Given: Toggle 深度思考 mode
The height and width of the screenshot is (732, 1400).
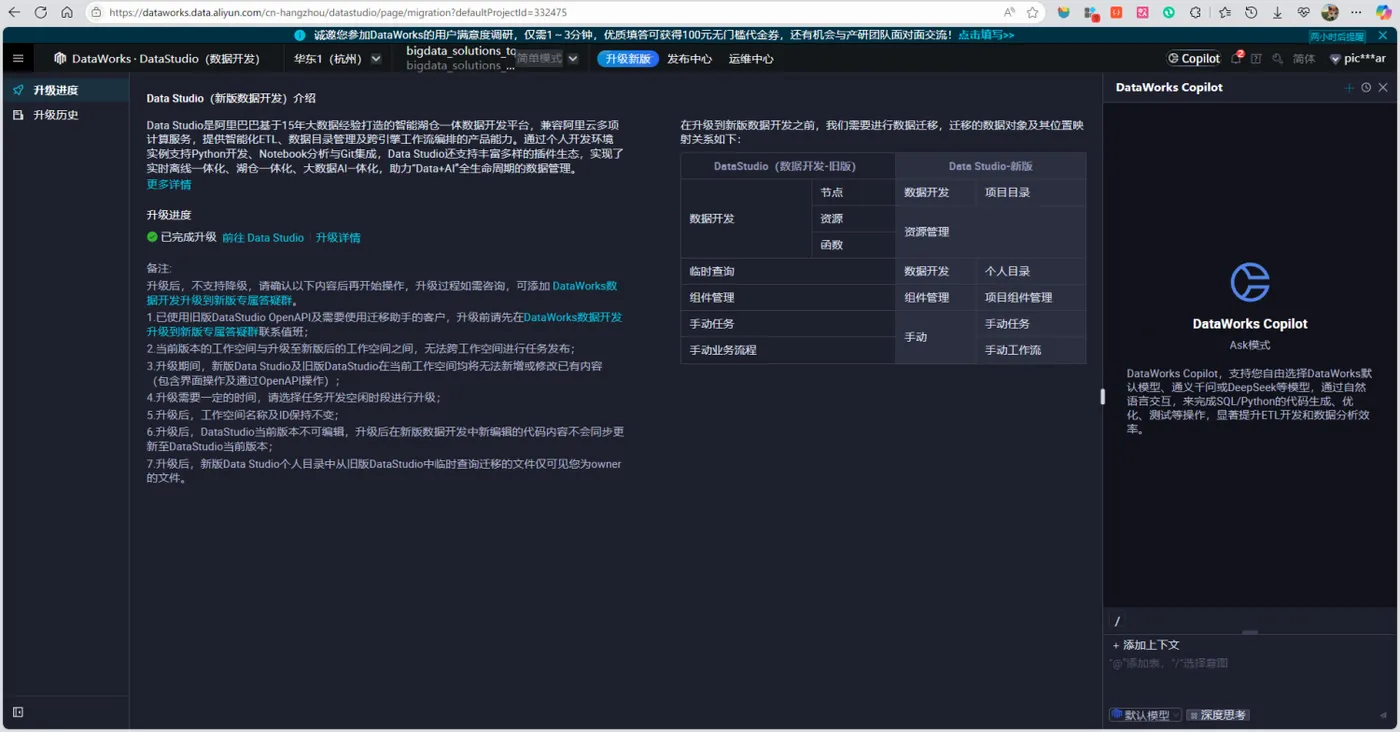Looking at the screenshot, I should [1218, 715].
